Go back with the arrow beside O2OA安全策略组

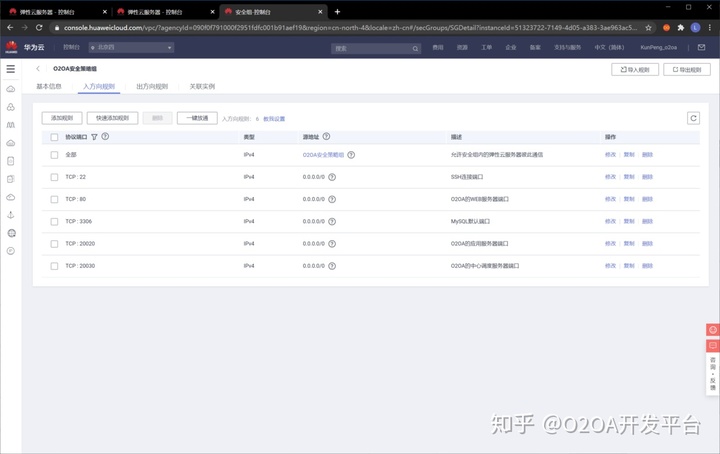point(38,68)
